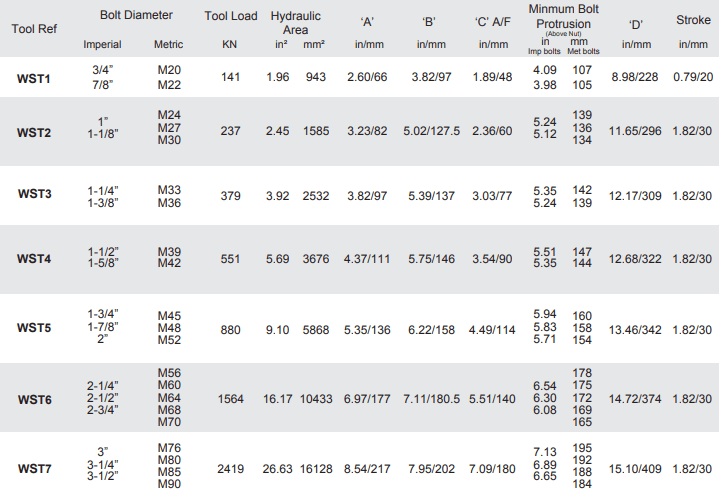
Task: Select the Tool Load header
Action: pos(230,16)
